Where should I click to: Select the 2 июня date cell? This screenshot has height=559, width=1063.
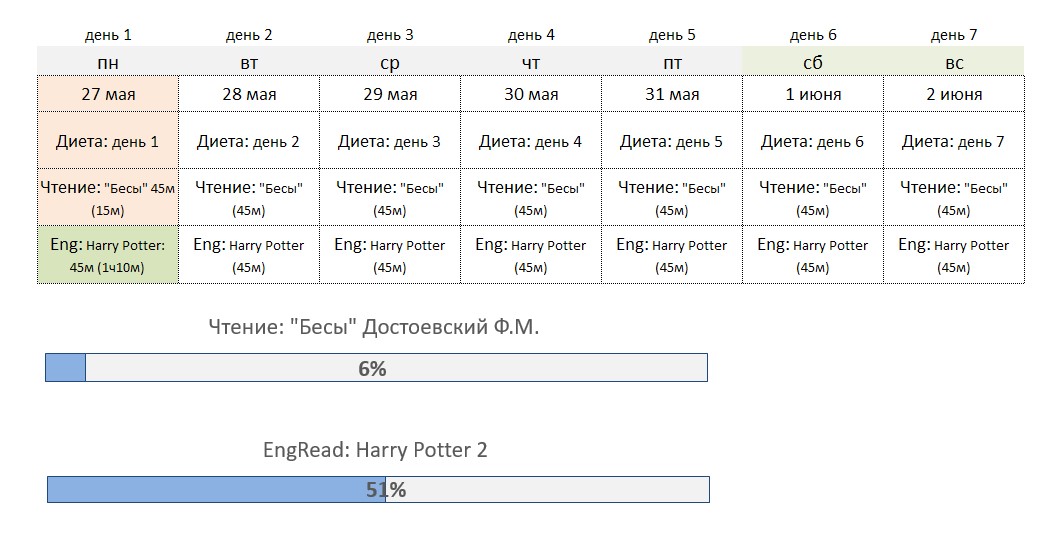[x=954, y=94]
